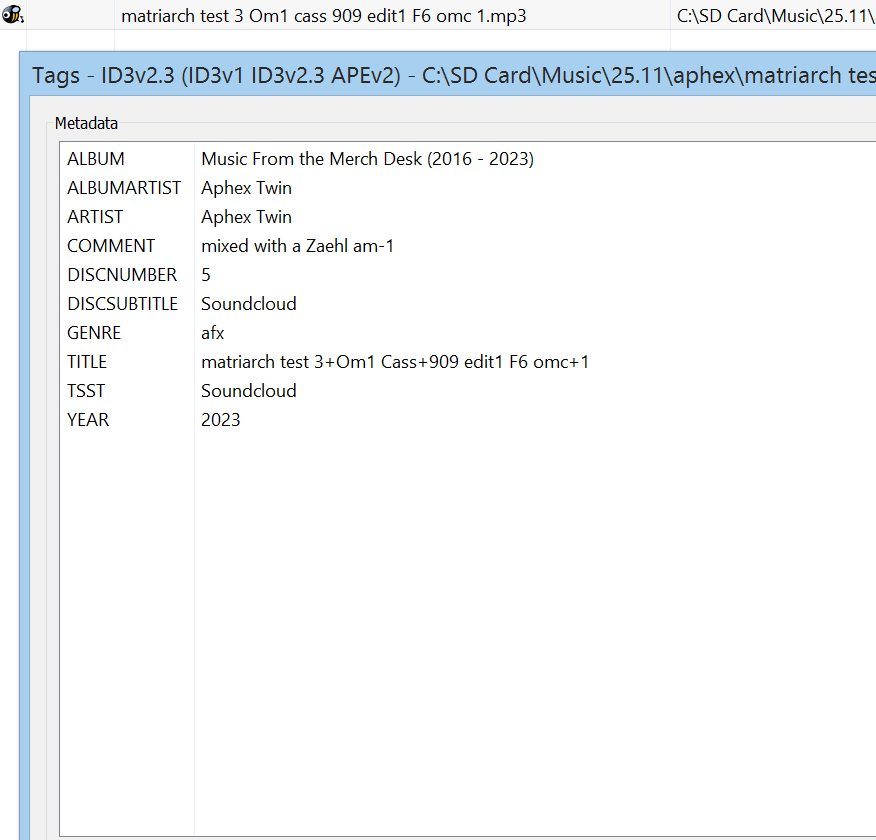The image size is (876, 840).
Task: Click the year value 2023
Action: click(220, 420)
